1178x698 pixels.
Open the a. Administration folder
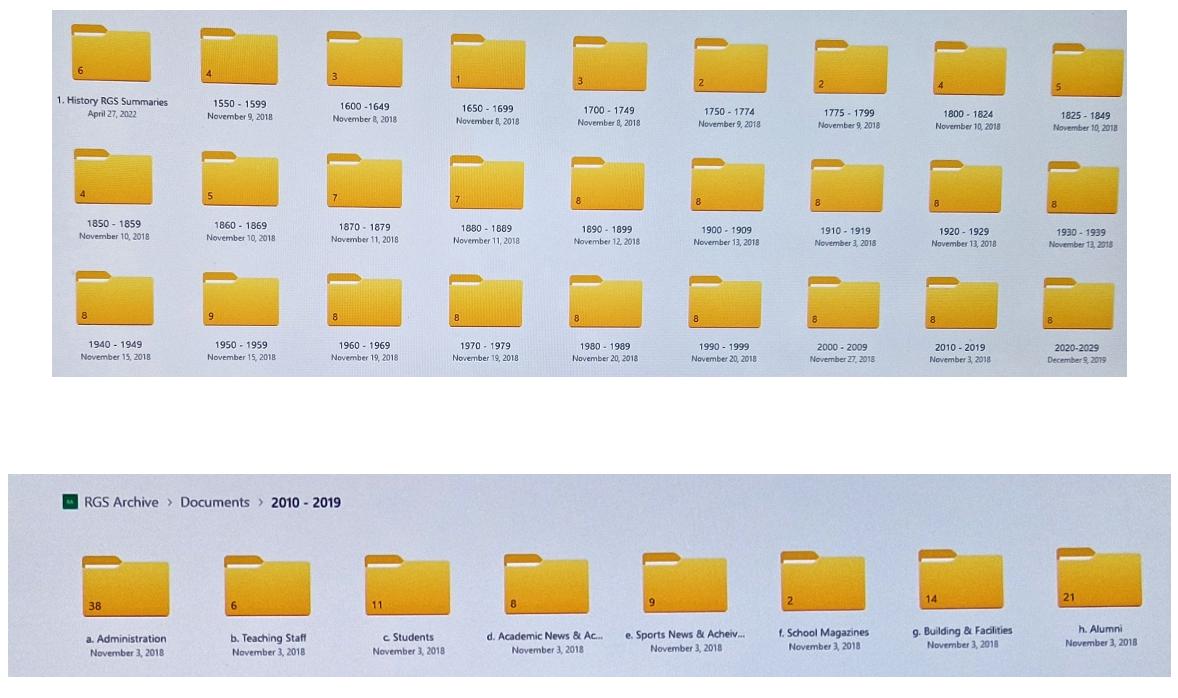pyautogui.click(x=125, y=587)
